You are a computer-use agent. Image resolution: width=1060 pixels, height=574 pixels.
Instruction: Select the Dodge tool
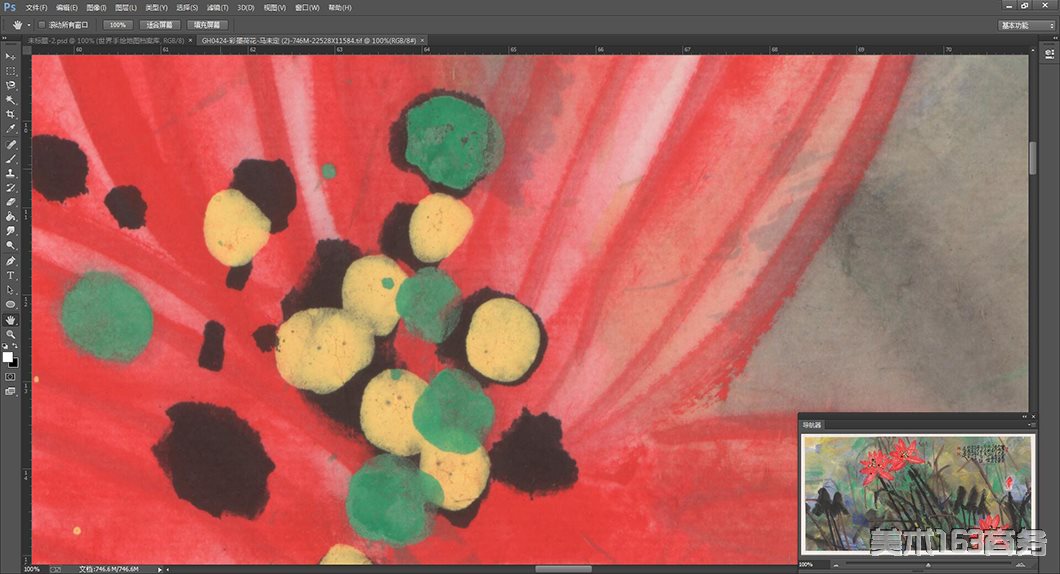[x=10, y=245]
